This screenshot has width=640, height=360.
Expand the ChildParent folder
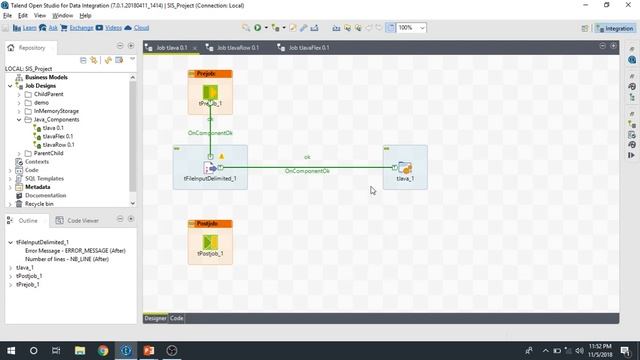pyautogui.click(x=19, y=94)
